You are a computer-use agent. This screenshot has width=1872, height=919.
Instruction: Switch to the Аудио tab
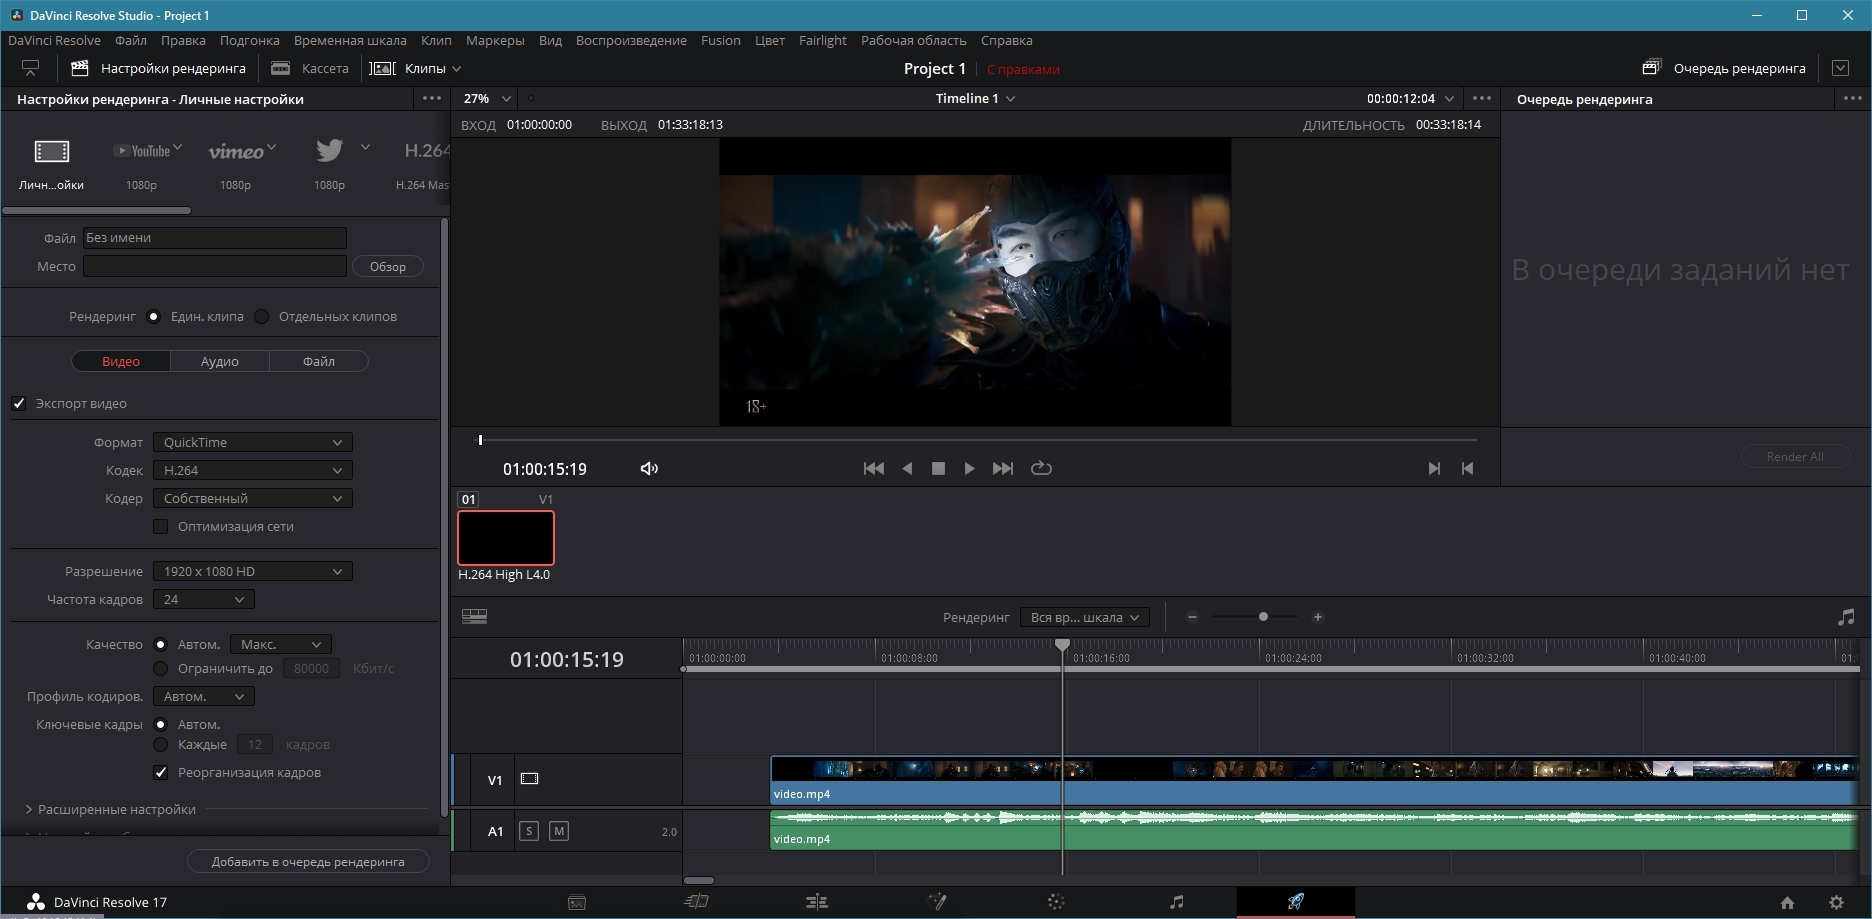click(219, 361)
